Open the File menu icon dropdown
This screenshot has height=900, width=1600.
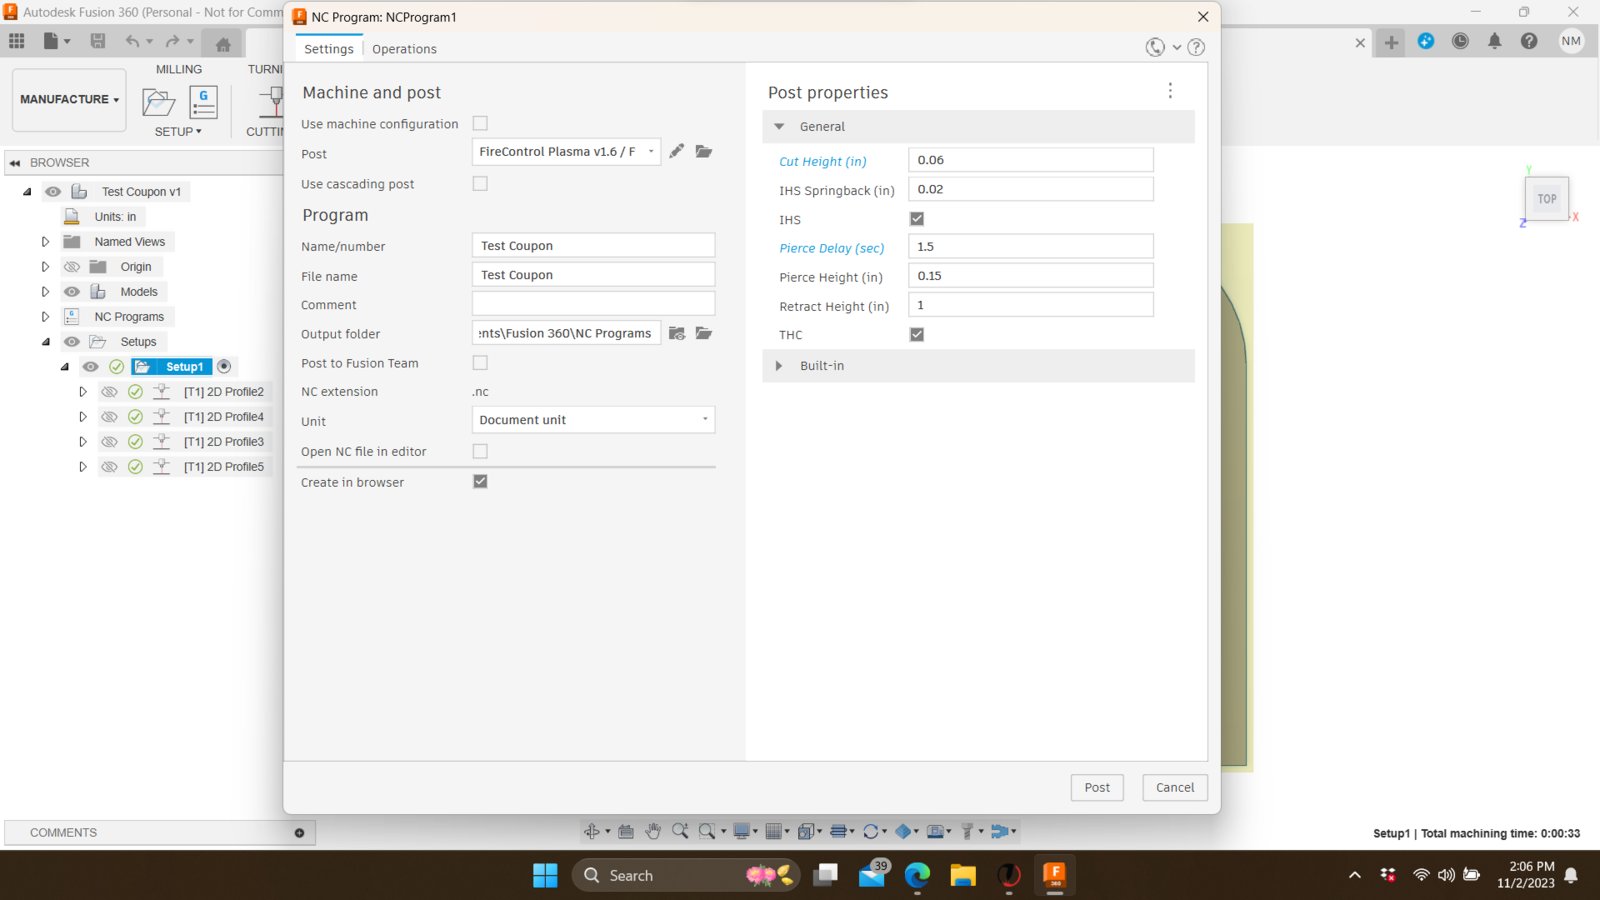pyautogui.click(x=57, y=41)
